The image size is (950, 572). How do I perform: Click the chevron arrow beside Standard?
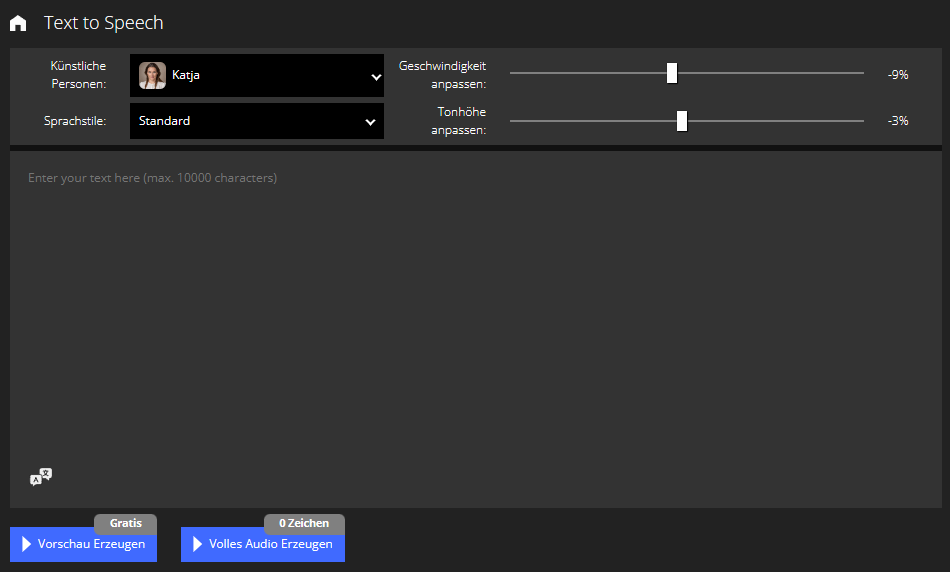(x=370, y=122)
